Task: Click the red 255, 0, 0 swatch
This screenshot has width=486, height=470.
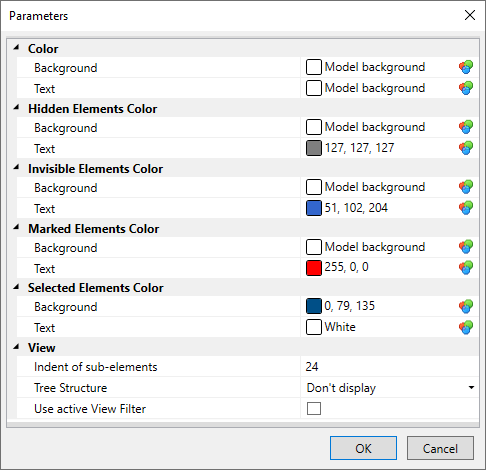Action: click(314, 268)
